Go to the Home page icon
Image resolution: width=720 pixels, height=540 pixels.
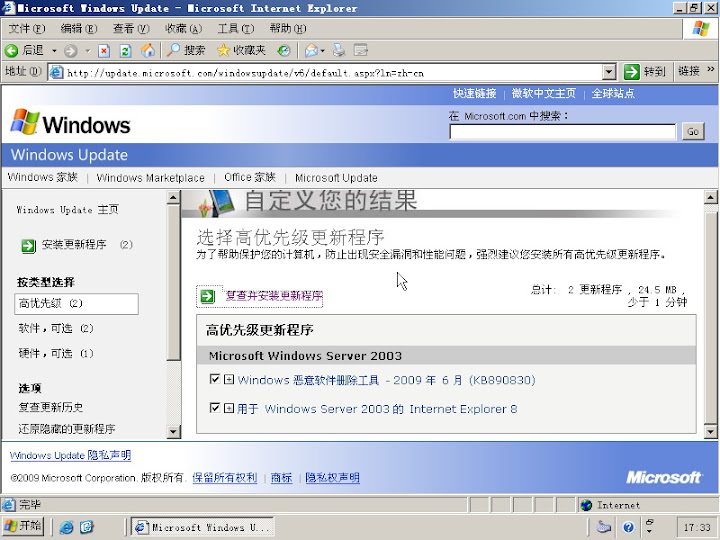pyautogui.click(x=147, y=51)
